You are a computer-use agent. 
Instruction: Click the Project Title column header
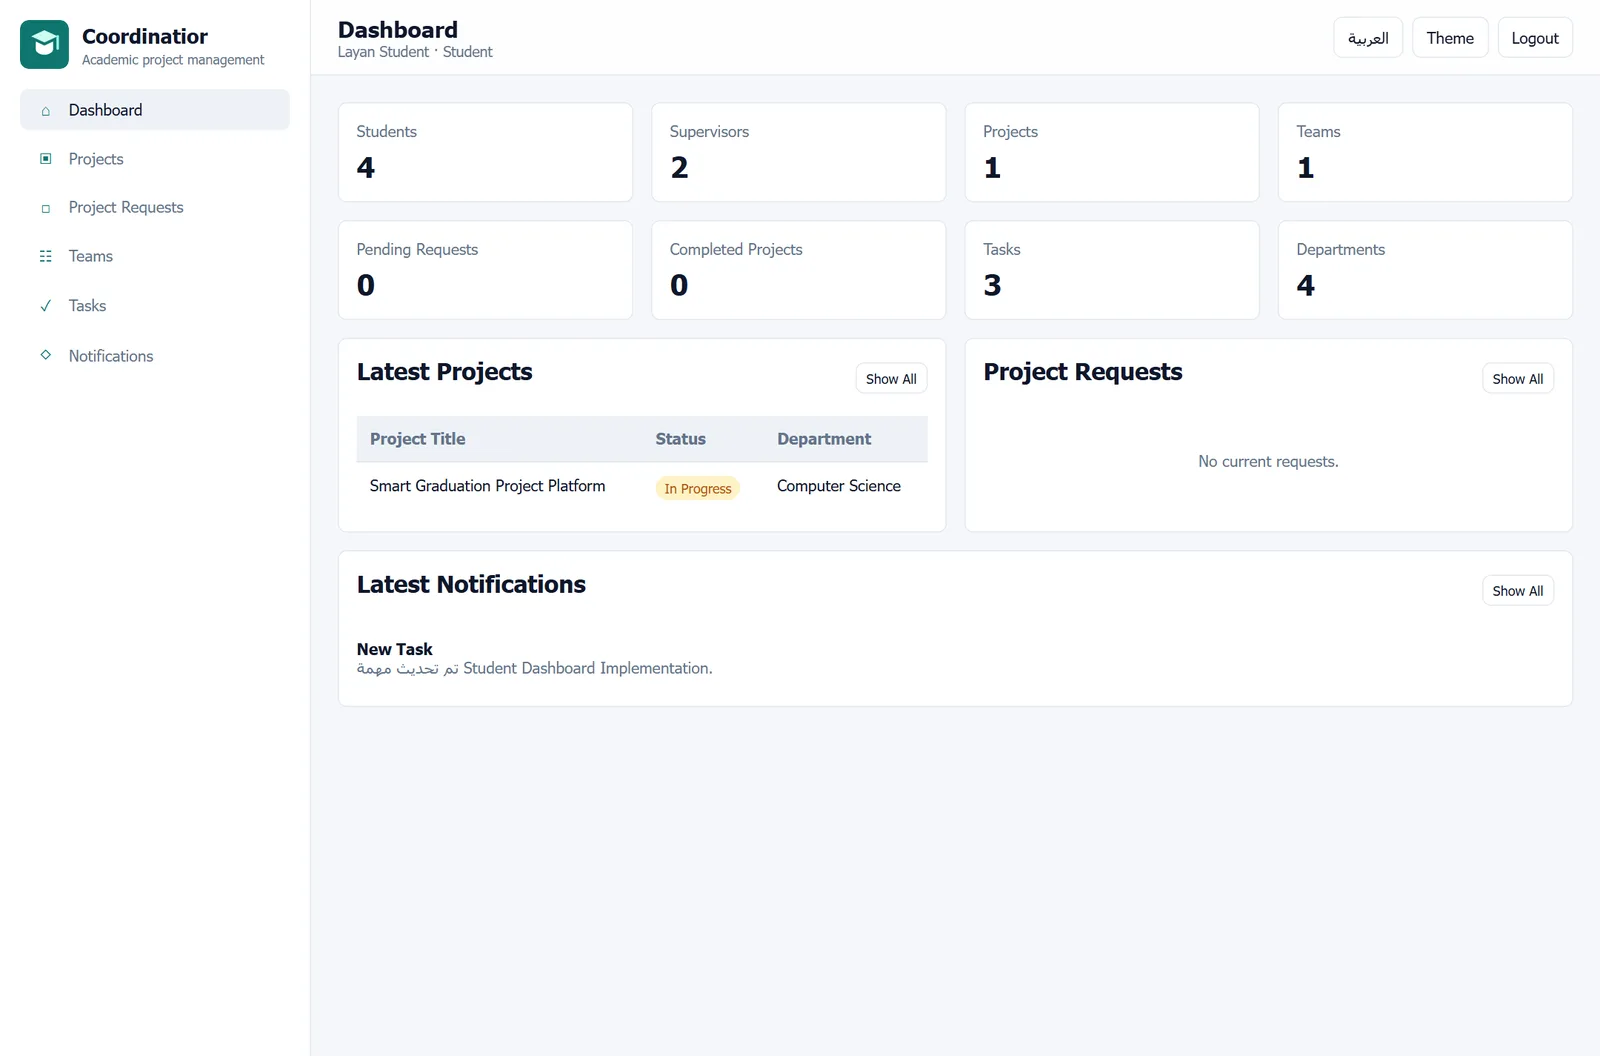(417, 439)
